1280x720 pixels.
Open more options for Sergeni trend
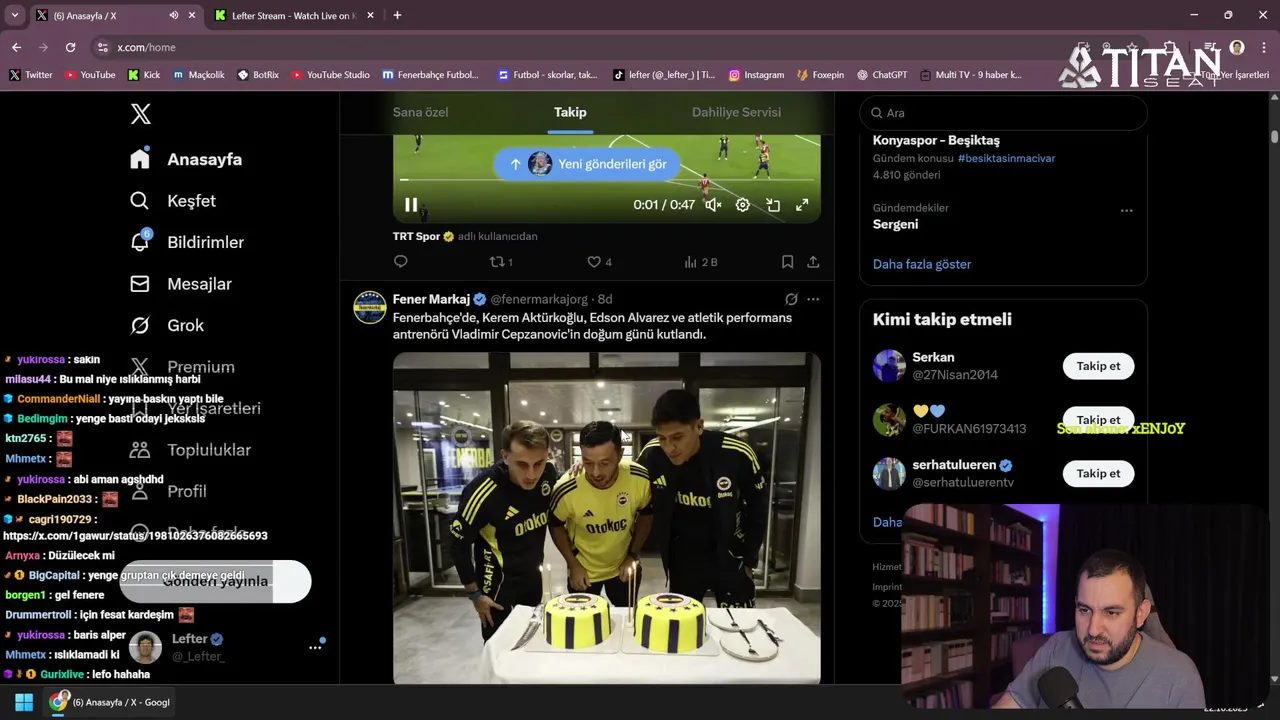1126,211
